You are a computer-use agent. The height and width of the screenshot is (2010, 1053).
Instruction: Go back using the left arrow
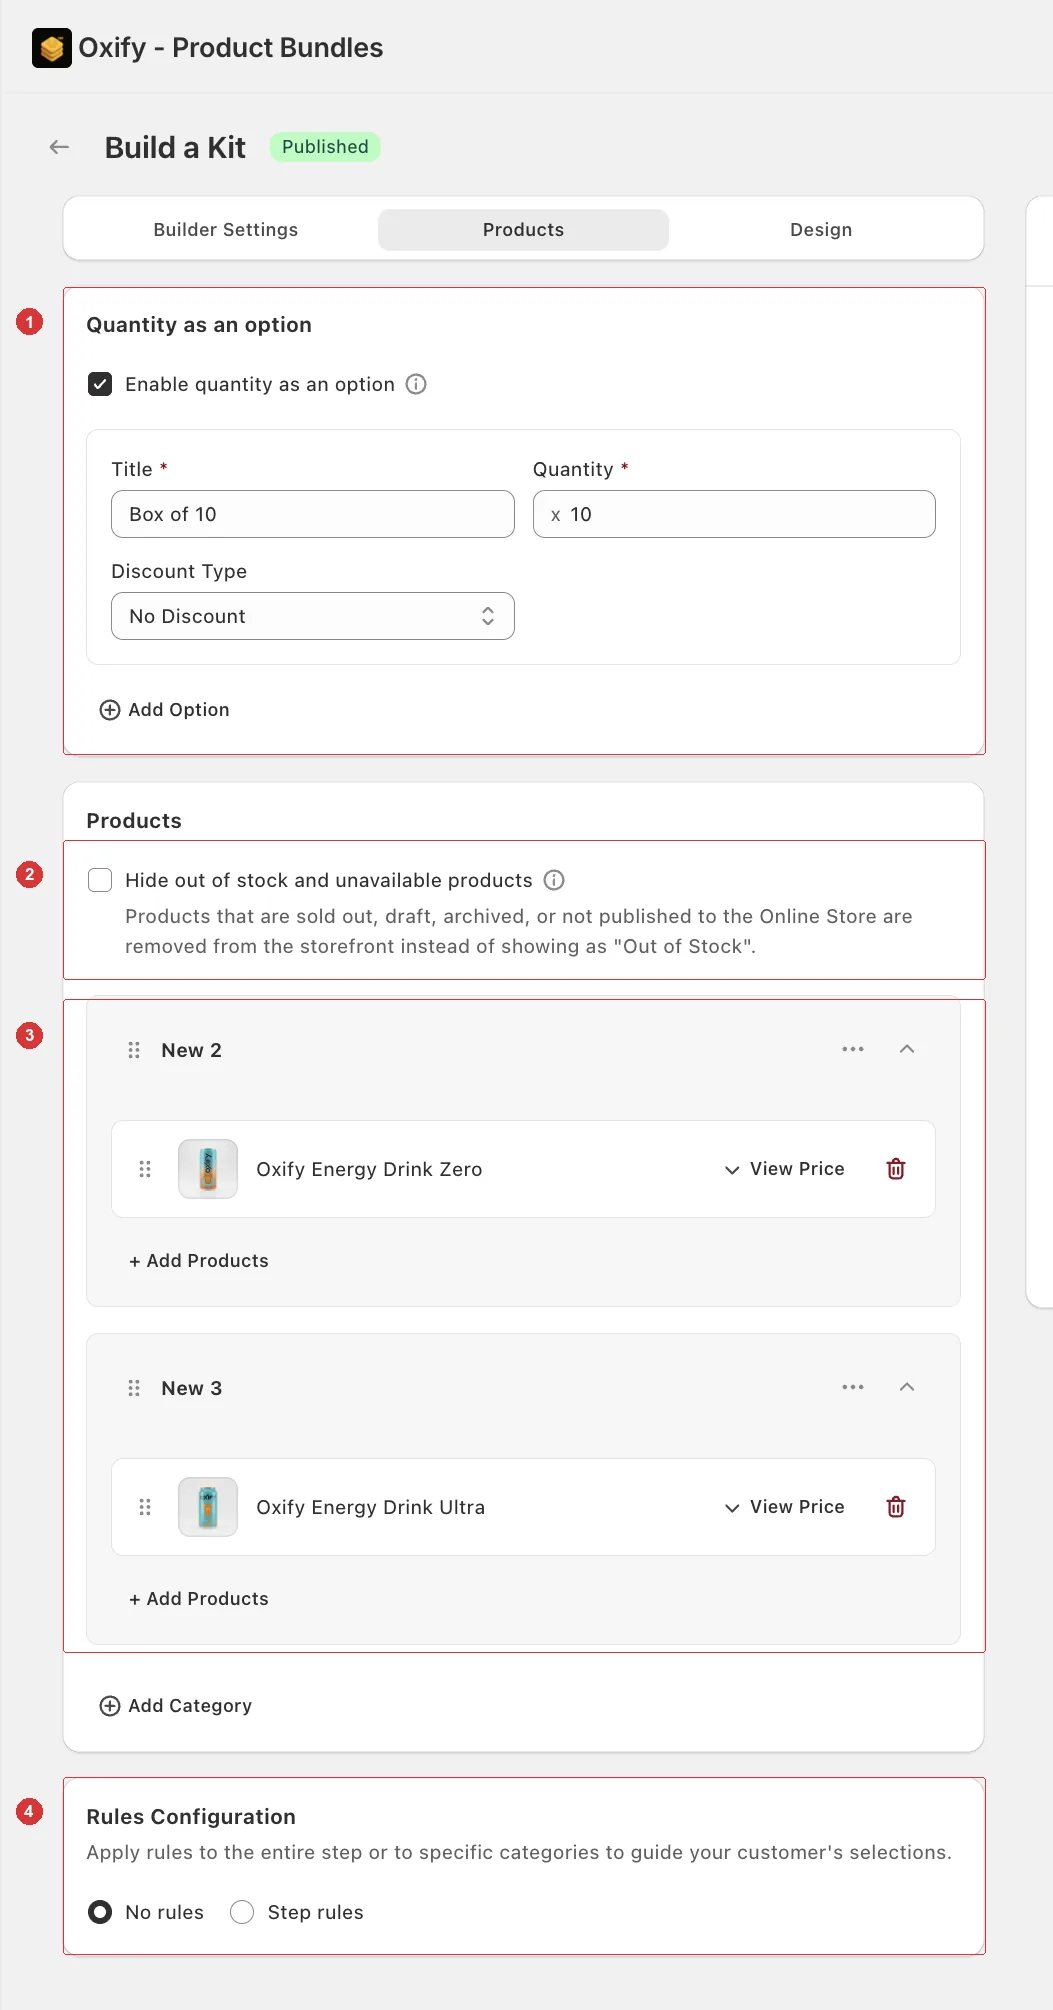[59, 147]
